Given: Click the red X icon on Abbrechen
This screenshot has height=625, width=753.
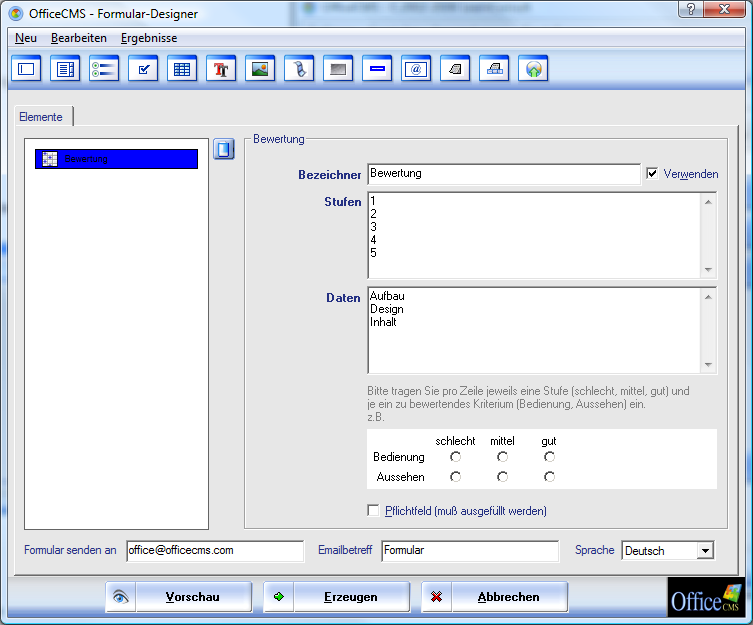Looking at the screenshot, I should (437, 597).
